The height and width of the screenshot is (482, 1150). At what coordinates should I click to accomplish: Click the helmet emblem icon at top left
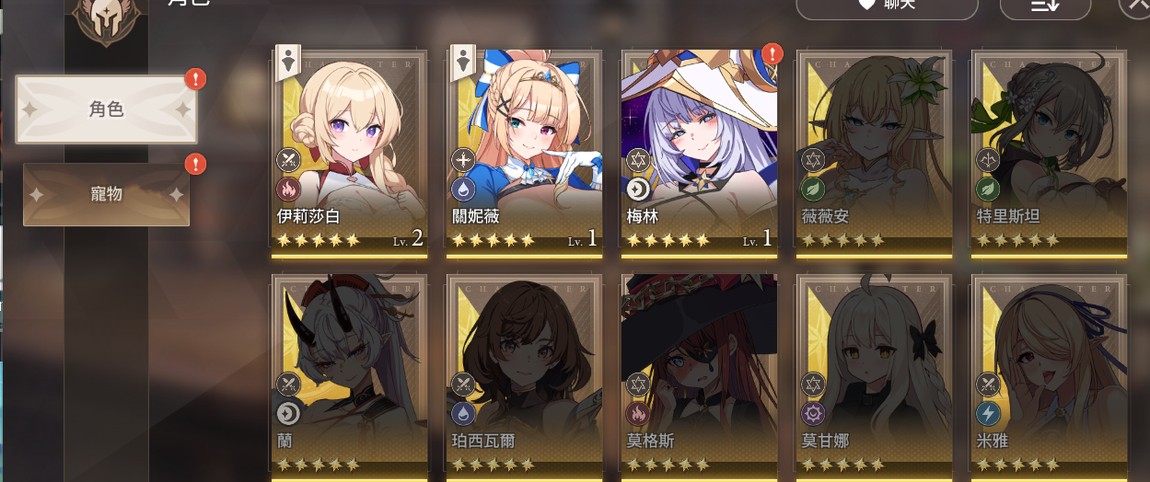106,18
